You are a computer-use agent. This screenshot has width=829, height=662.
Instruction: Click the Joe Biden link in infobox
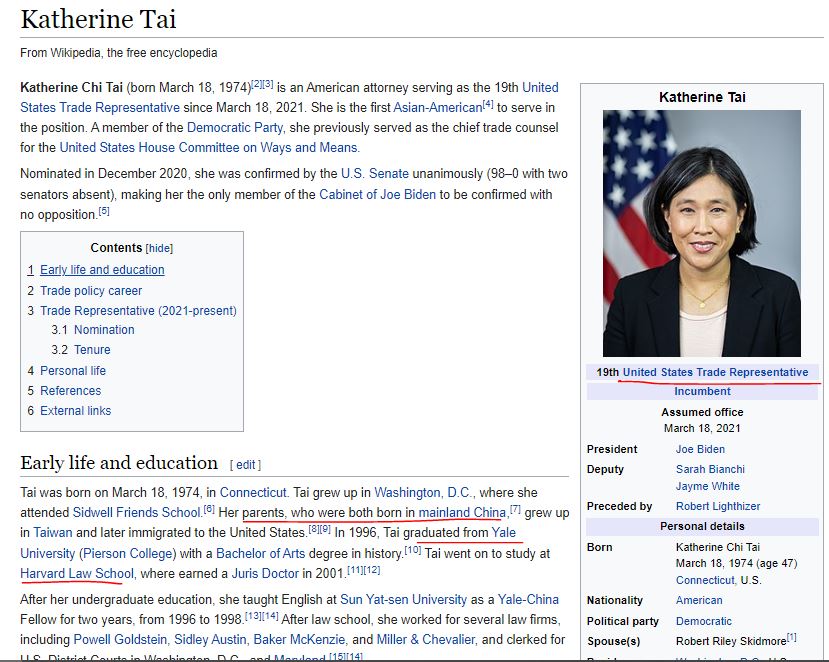(700, 449)
